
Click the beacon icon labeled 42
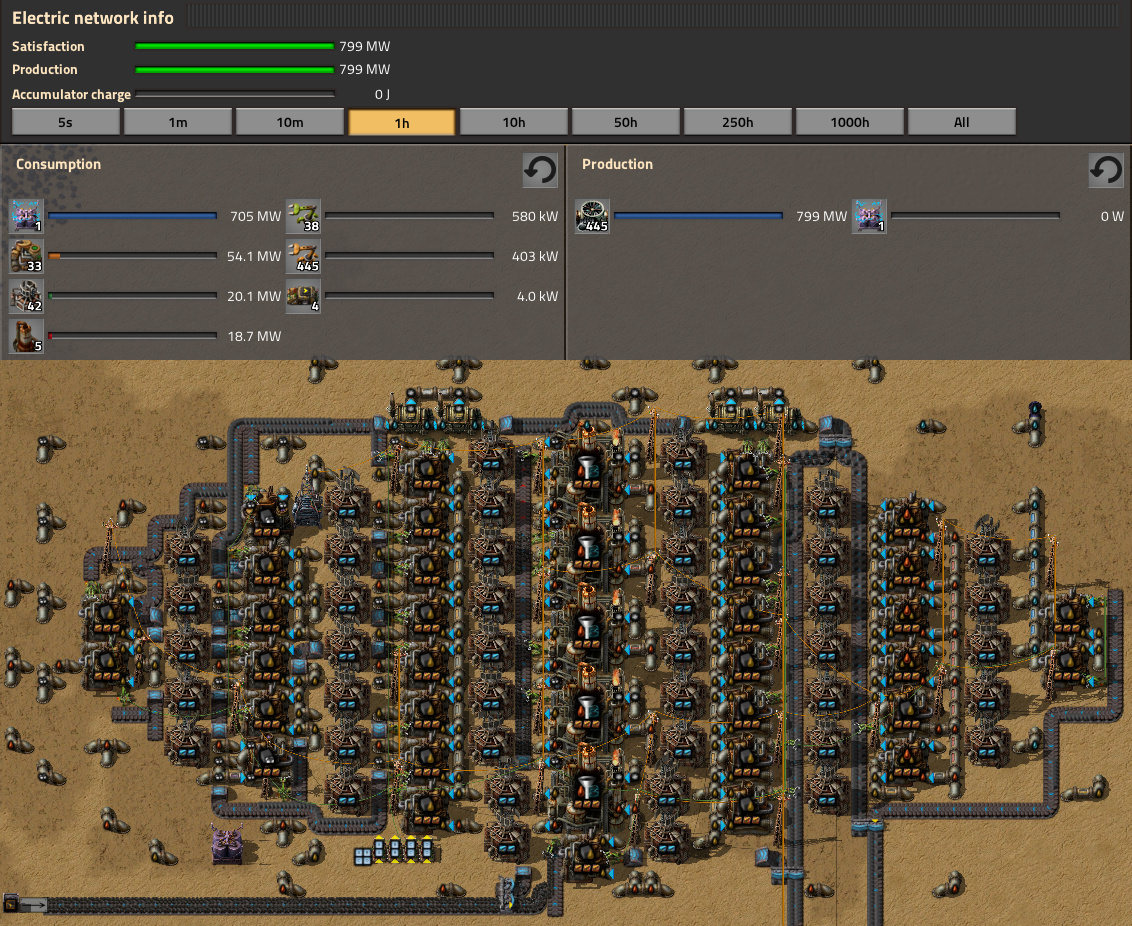click(x=26, y=296)
